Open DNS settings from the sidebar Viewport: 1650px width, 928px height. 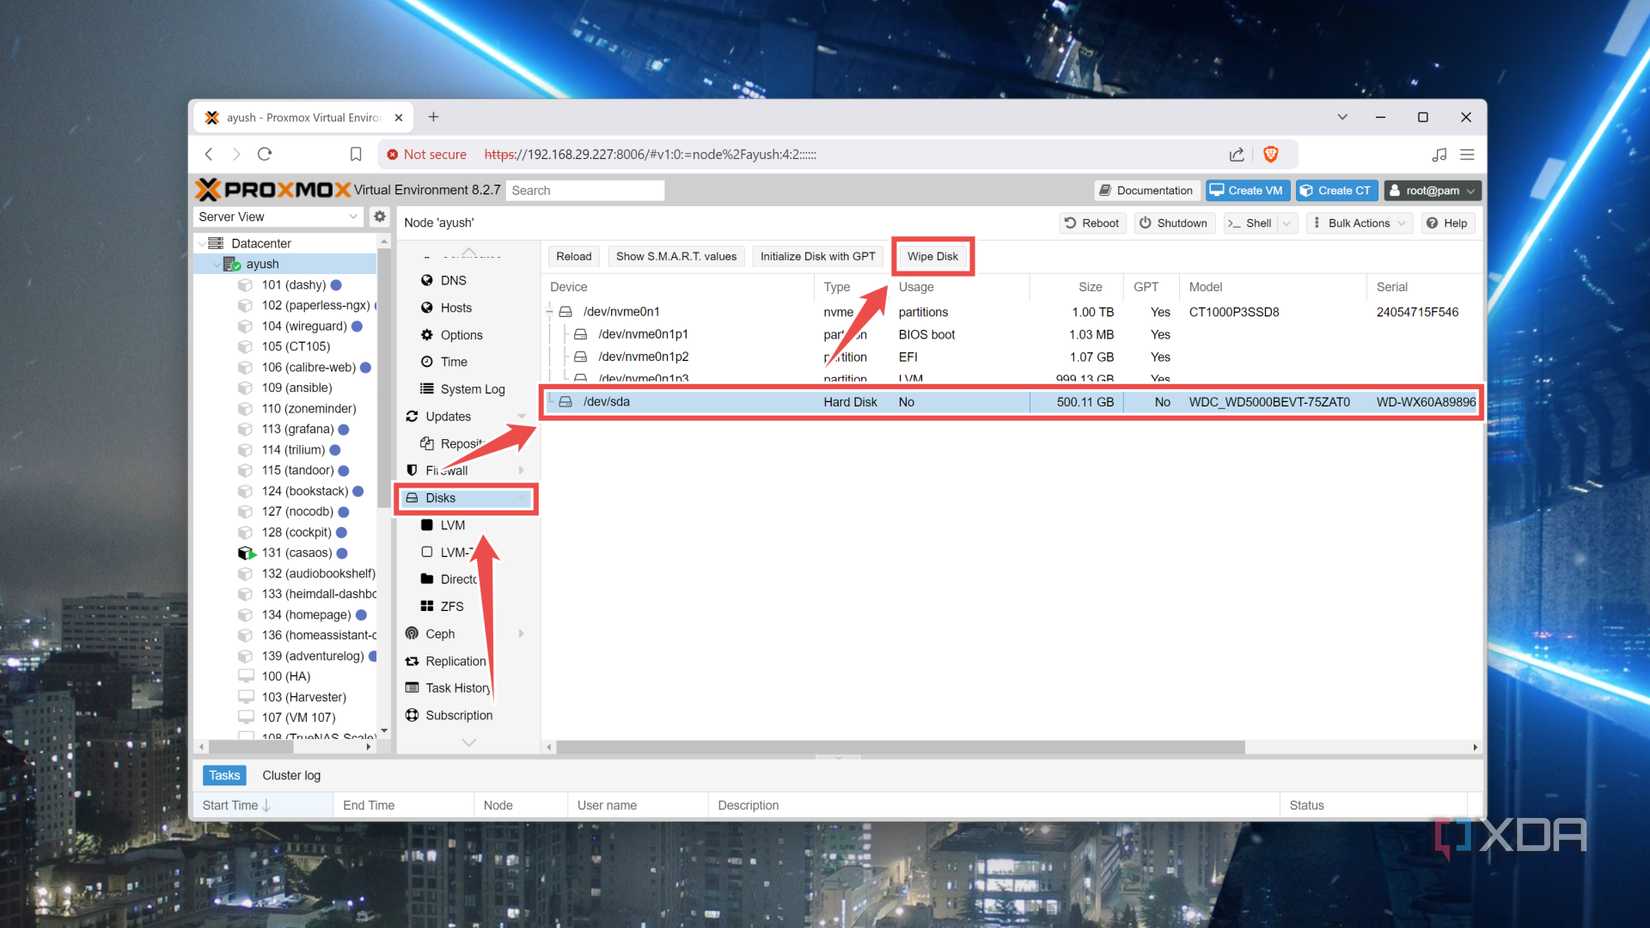pos(451,280)
